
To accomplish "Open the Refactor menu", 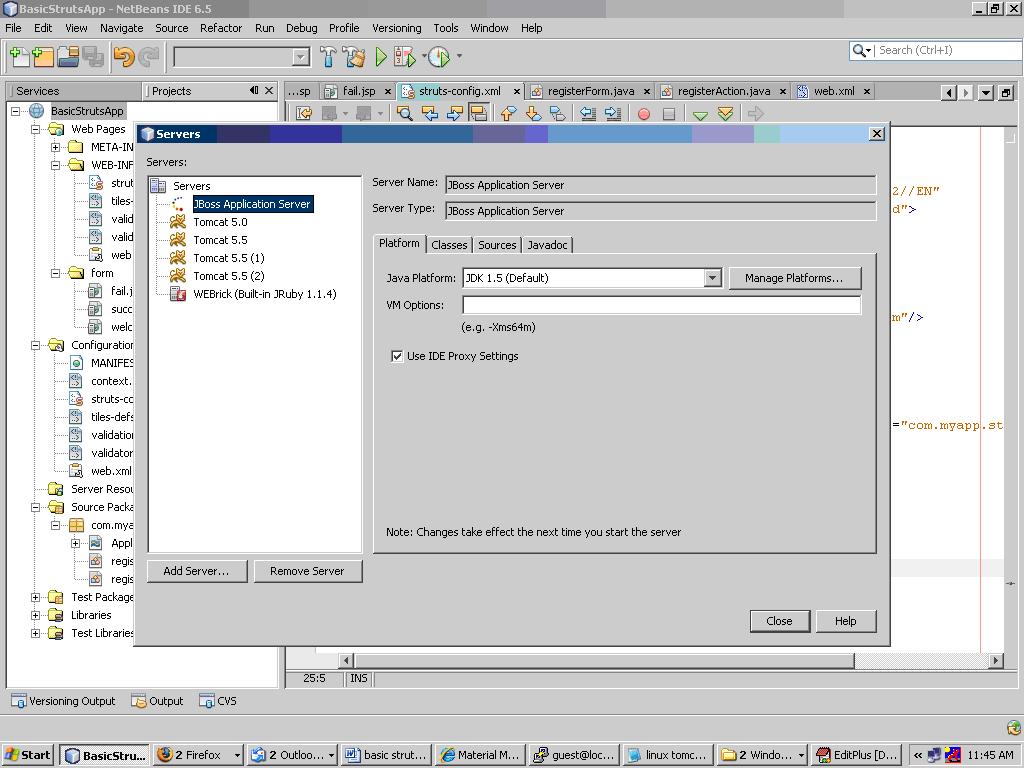I will coord(221,28).
